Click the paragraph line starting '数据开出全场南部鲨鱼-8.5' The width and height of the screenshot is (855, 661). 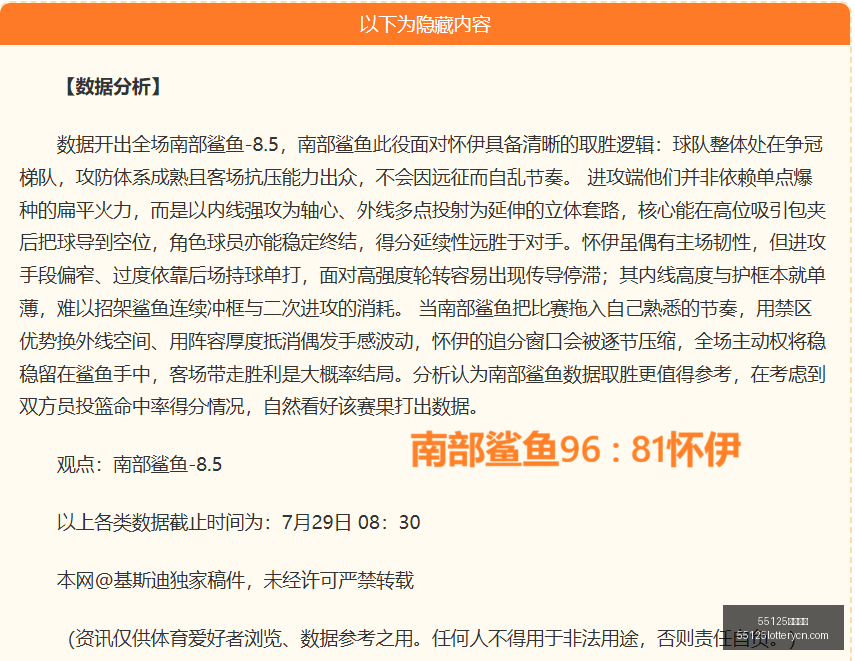click(x=439, y=145)
